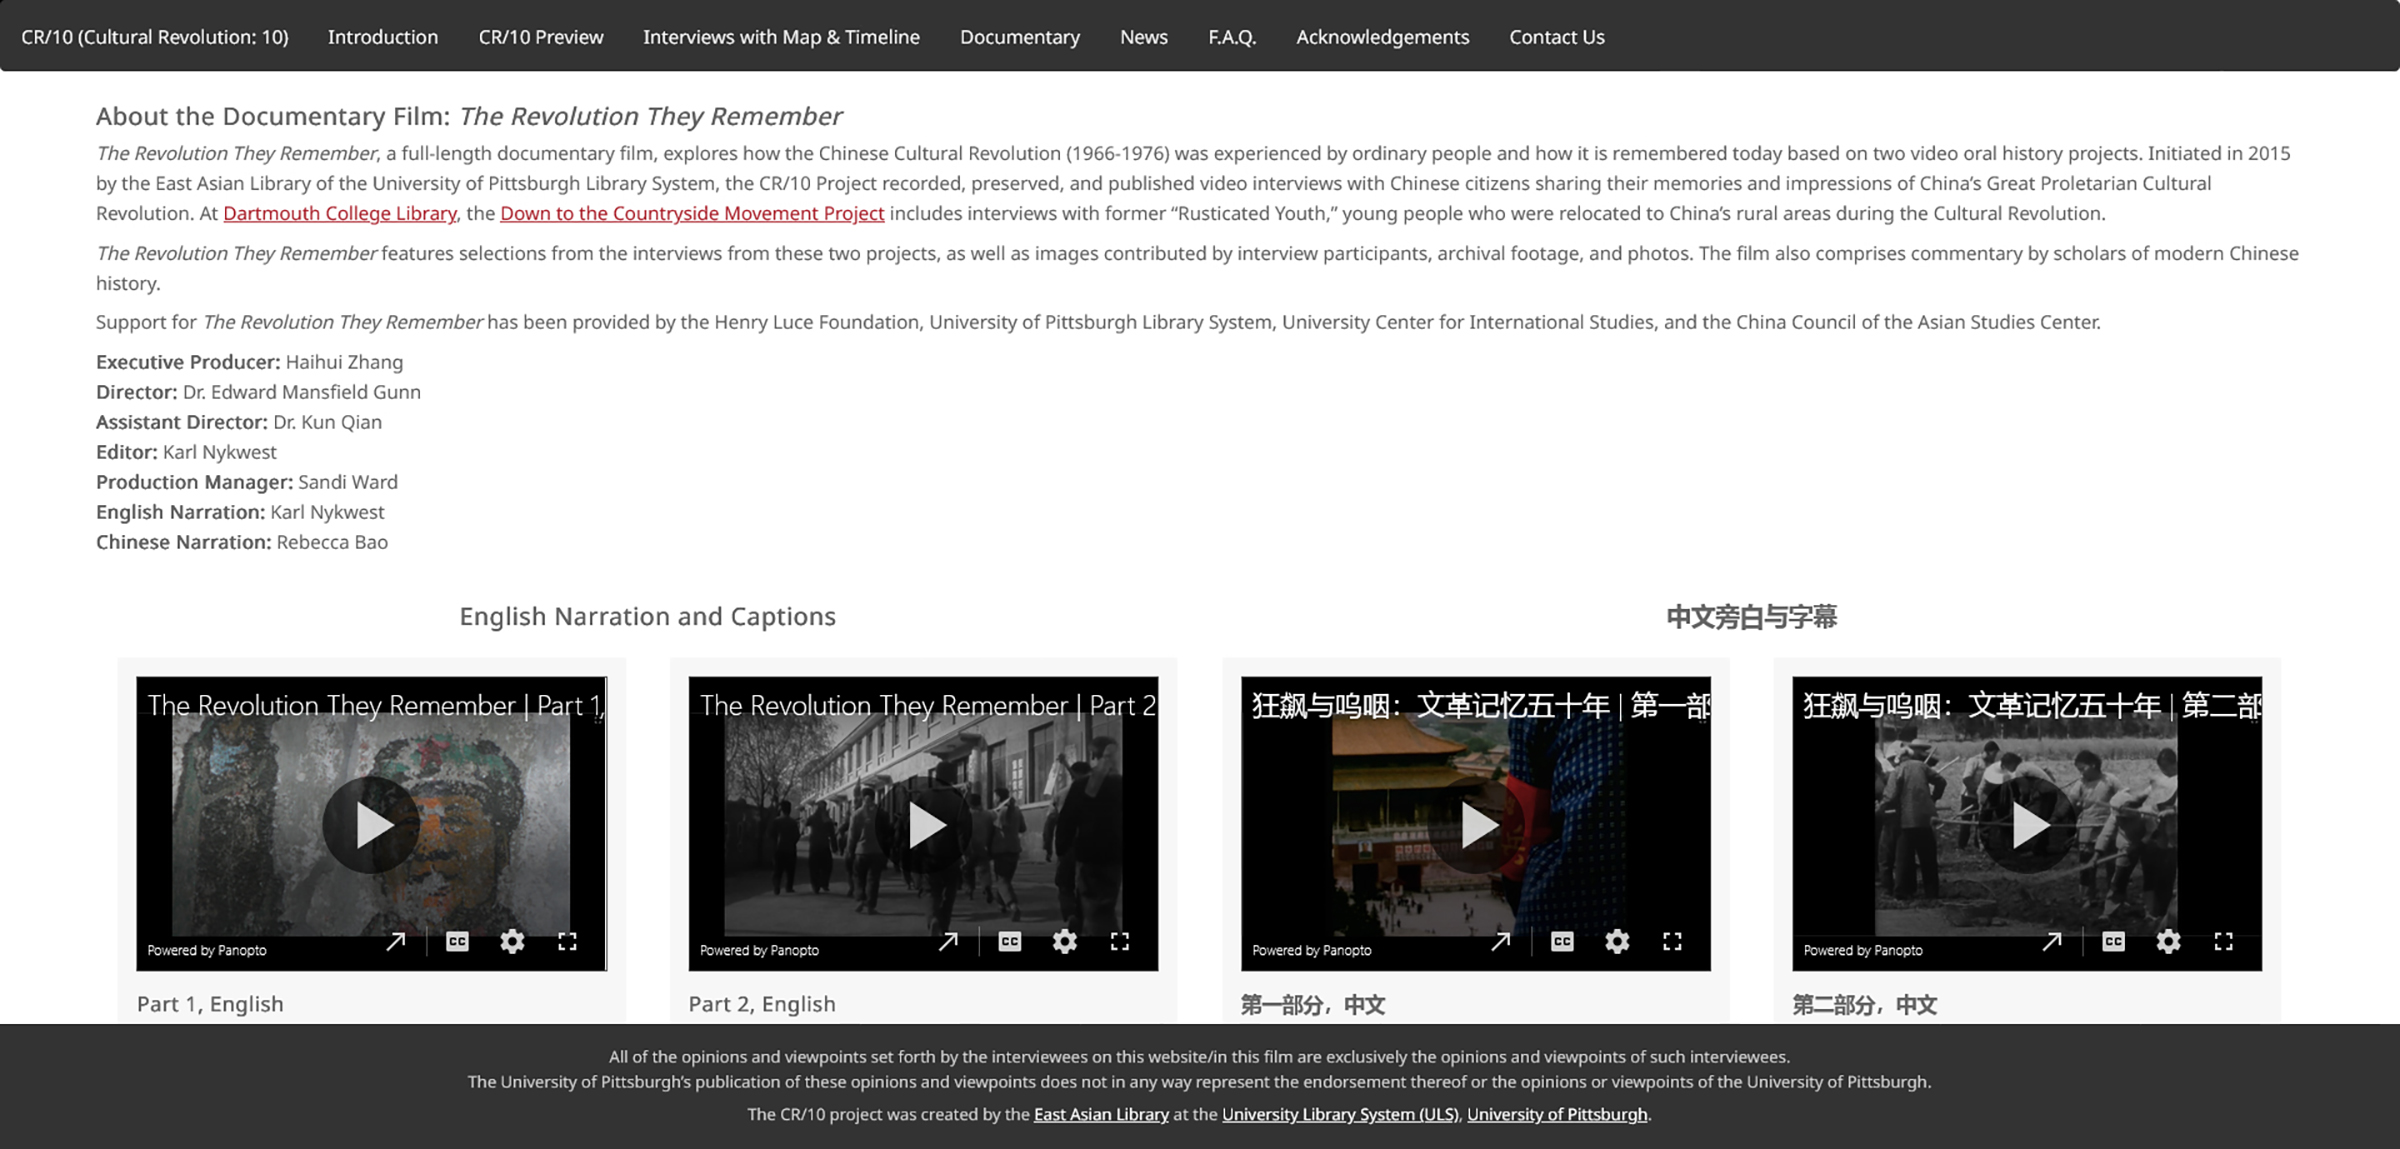
Task: Open settings gear on Part 2 video
Action: 1065,941
